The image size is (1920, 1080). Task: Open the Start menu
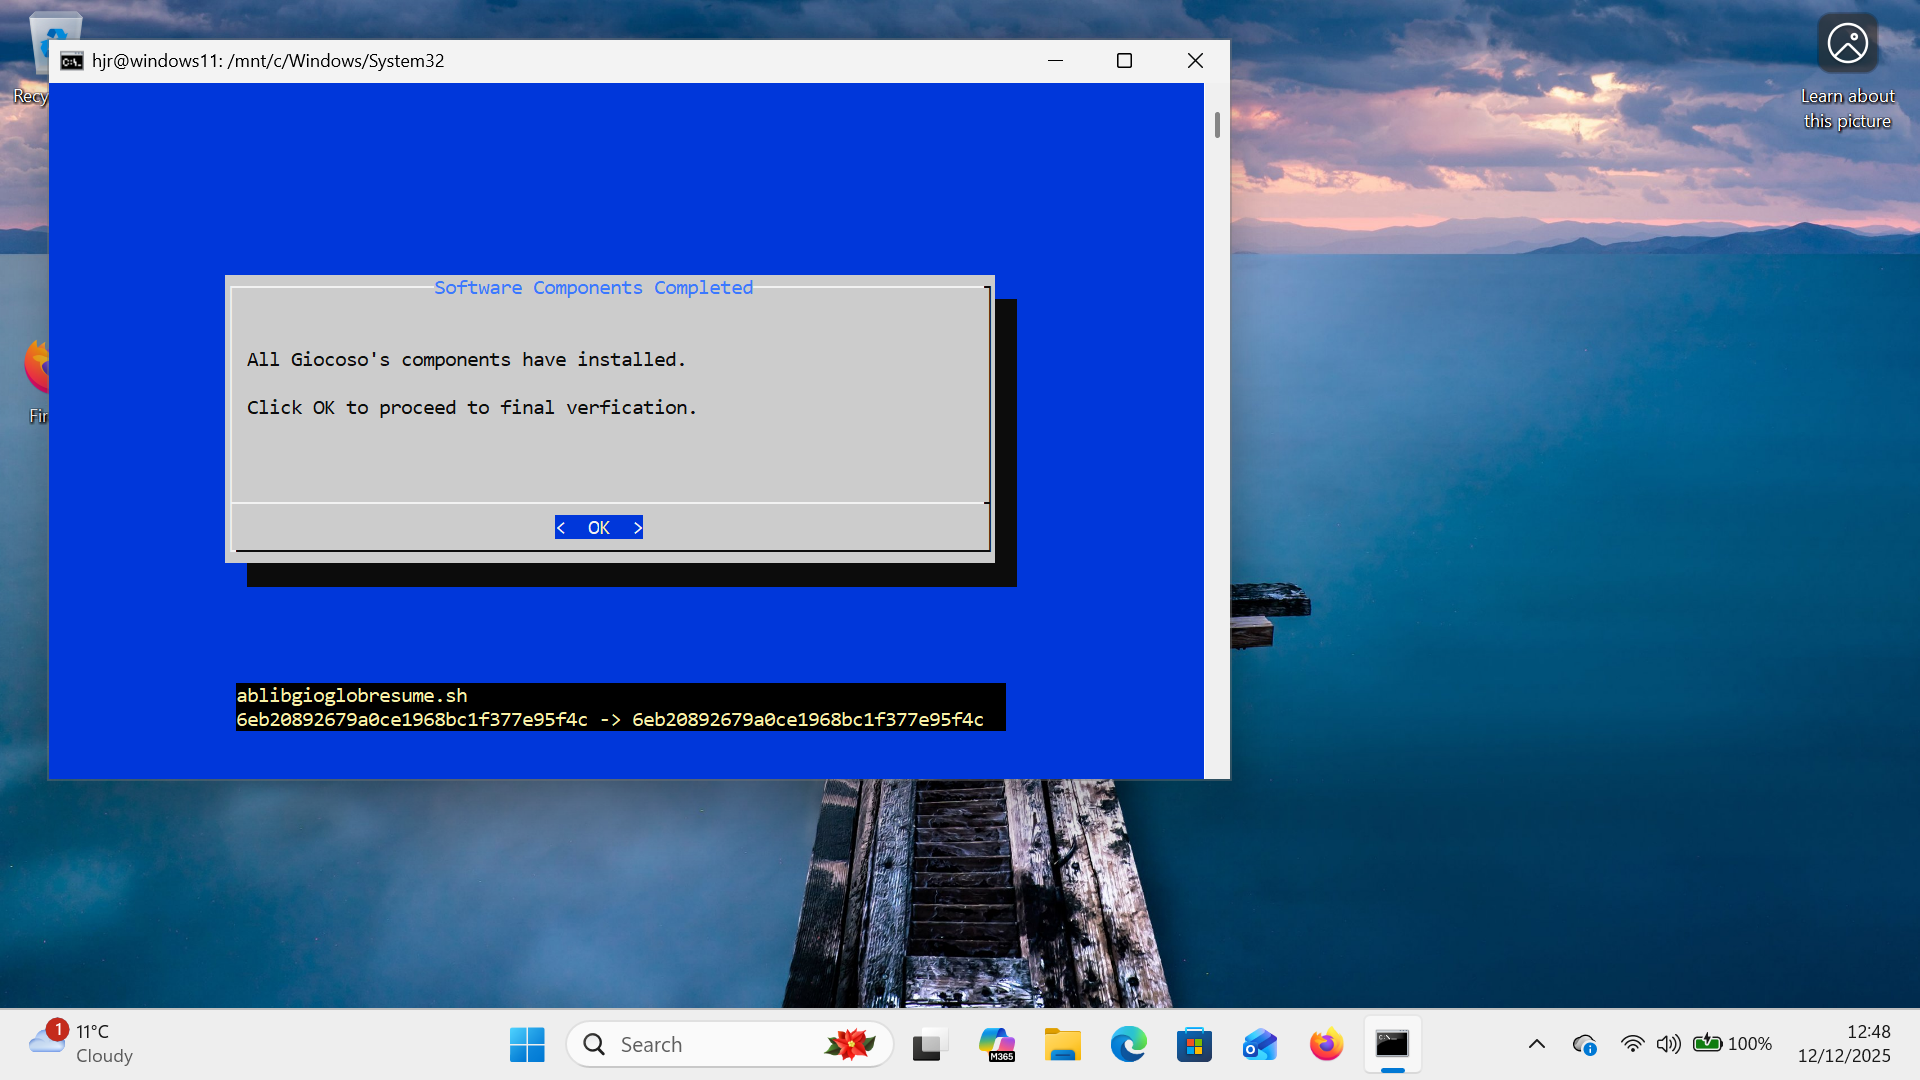tap(527, 1044)
